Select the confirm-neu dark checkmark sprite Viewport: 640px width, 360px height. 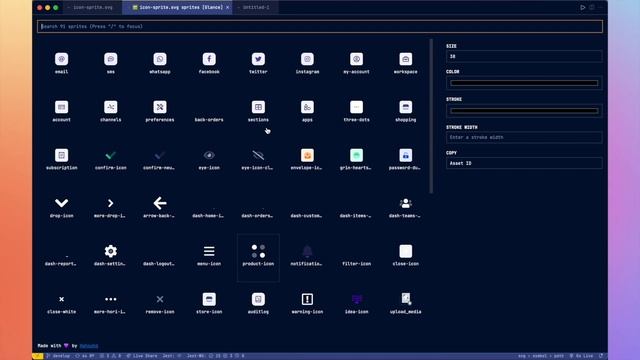pyautogui.click(x=160, y=155)
